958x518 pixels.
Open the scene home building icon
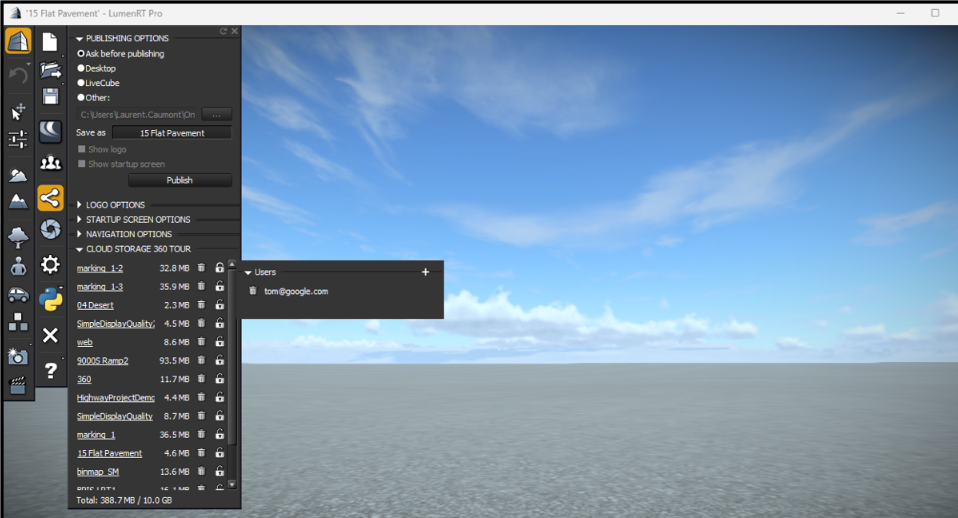(x=18, y=42)
